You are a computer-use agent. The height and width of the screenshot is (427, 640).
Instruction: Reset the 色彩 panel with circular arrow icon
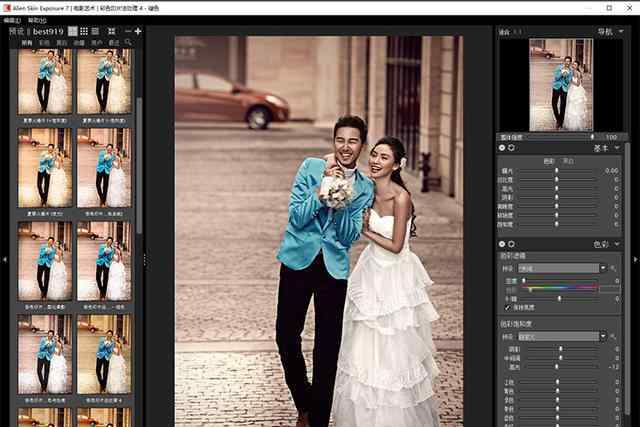[511, 243]
